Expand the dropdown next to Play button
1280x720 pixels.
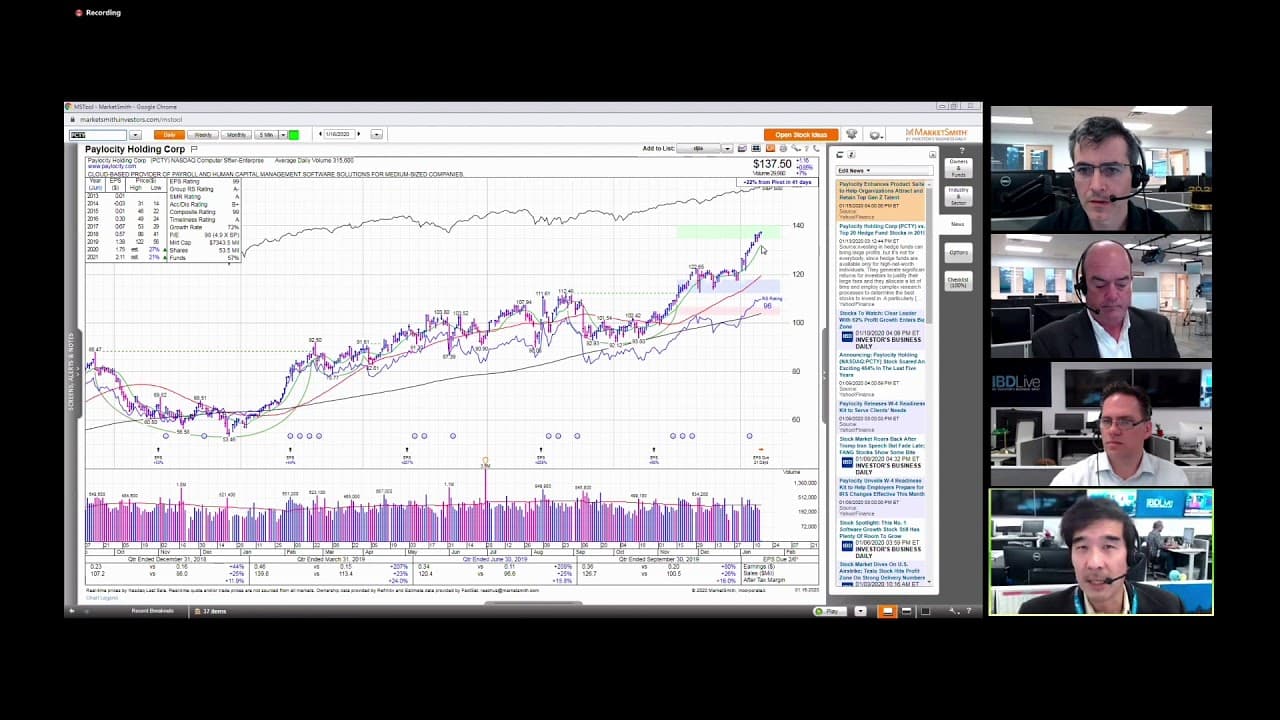[860, 610]
